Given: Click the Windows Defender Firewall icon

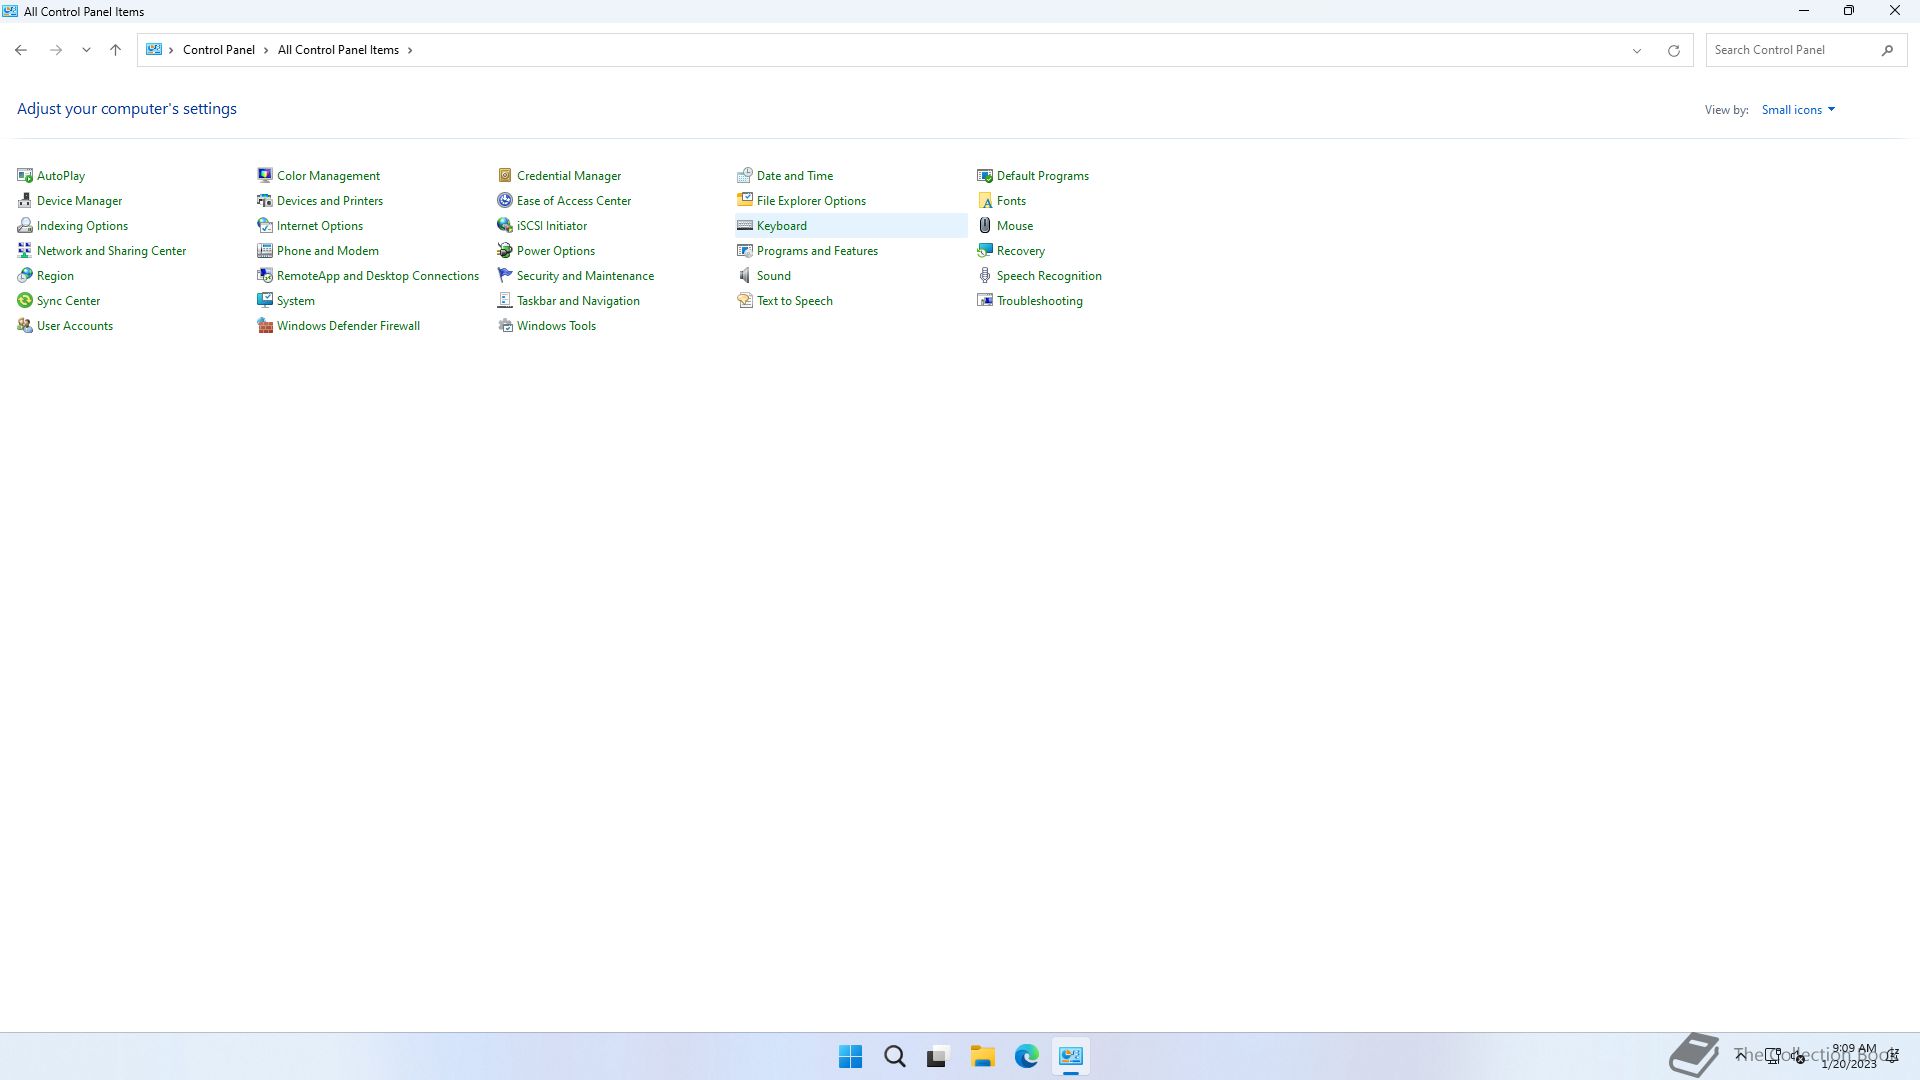Looking at the screenshot, I should click(x=265, y=326).
